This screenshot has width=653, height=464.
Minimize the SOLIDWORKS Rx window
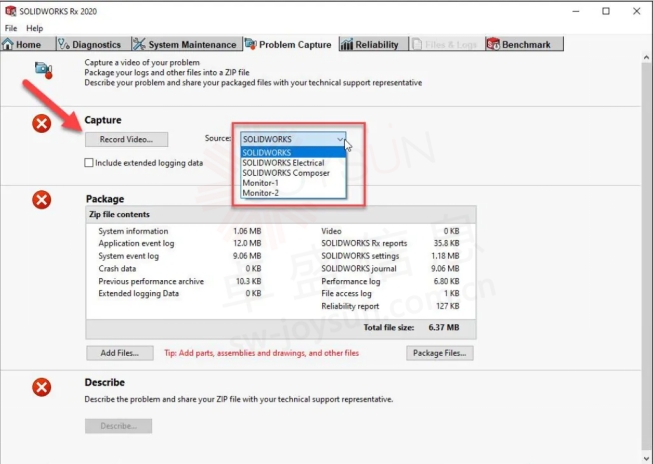[x=576, y=11]
